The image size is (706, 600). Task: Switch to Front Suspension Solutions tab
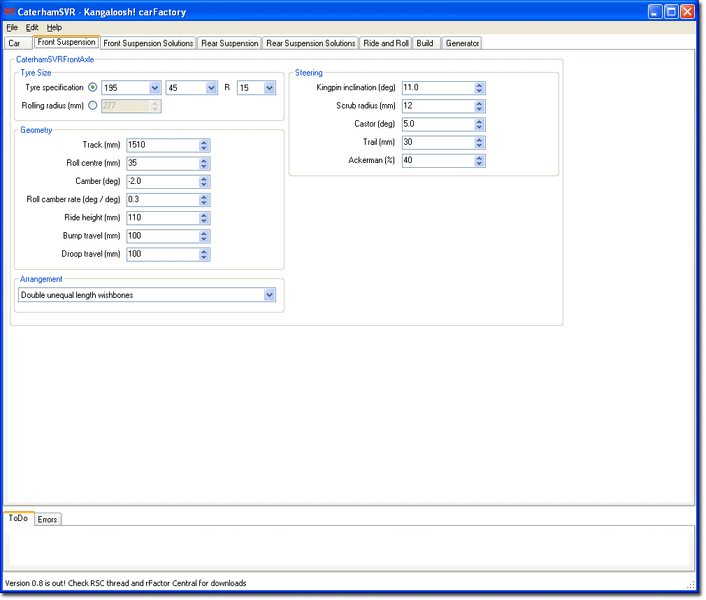(148, 43)
